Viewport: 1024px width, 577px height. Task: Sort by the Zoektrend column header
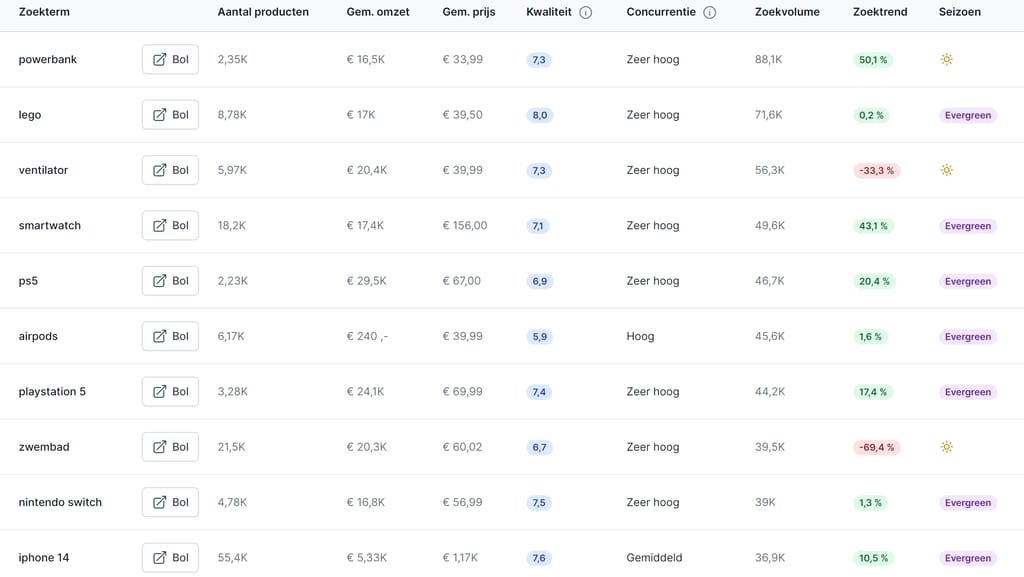coord(880,12)
